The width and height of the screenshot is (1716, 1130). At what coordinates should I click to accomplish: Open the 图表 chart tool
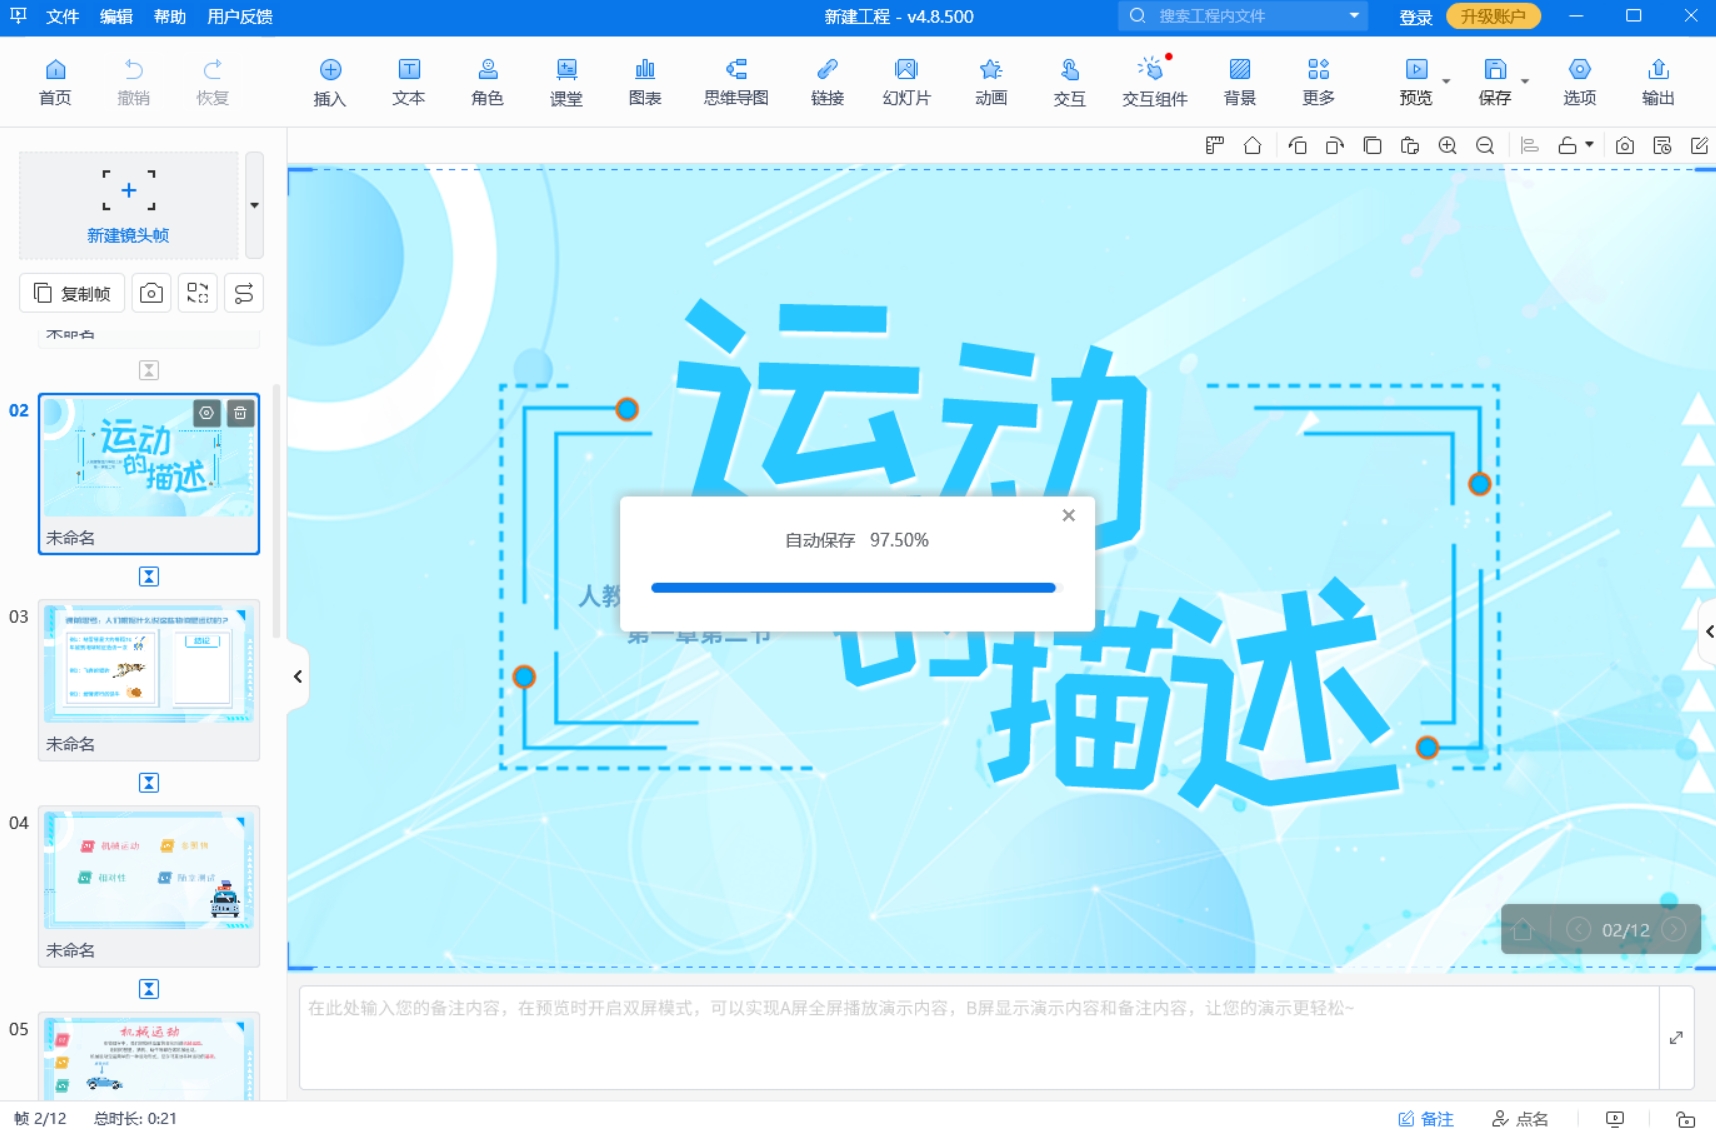[x=645, y=82]
